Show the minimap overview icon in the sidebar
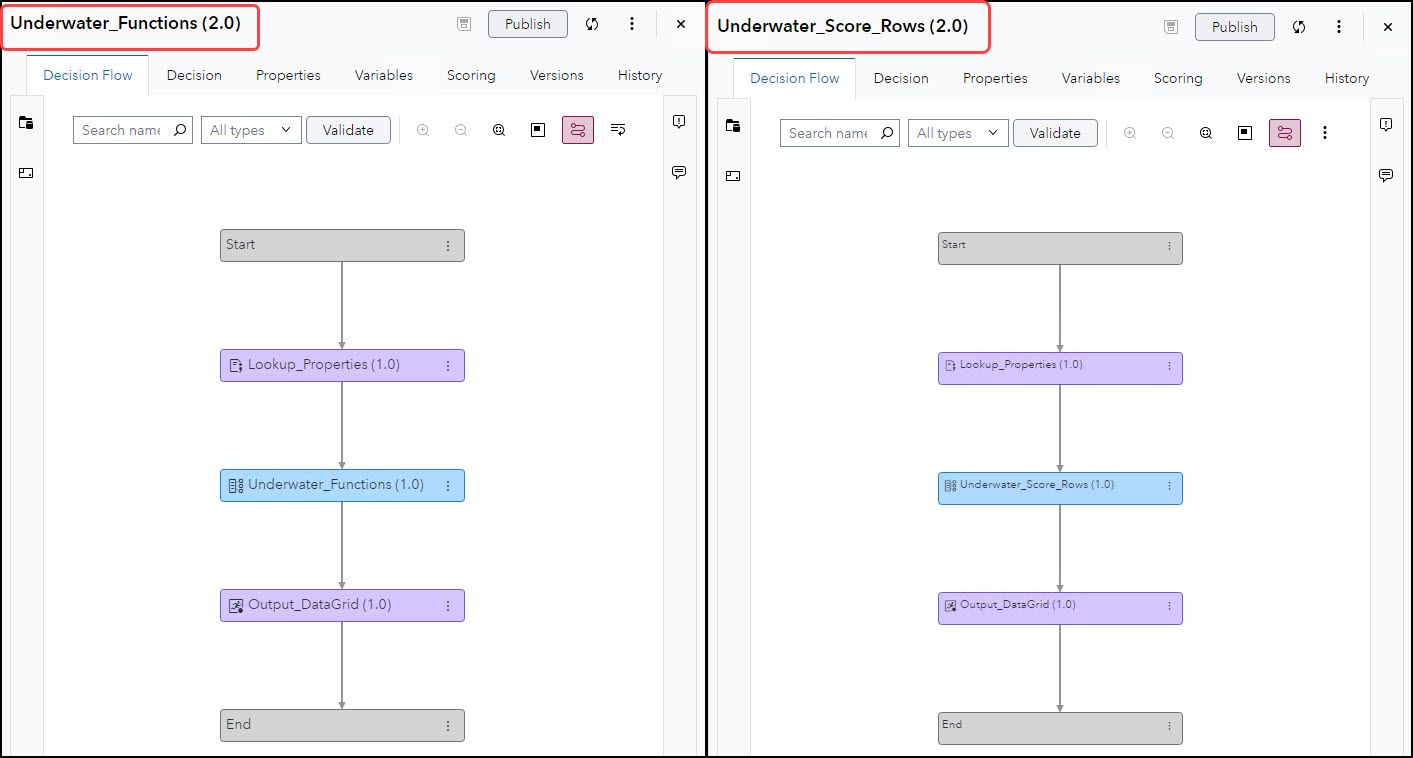This screenshot has height=758, width=1413. [x=27, y=172]
